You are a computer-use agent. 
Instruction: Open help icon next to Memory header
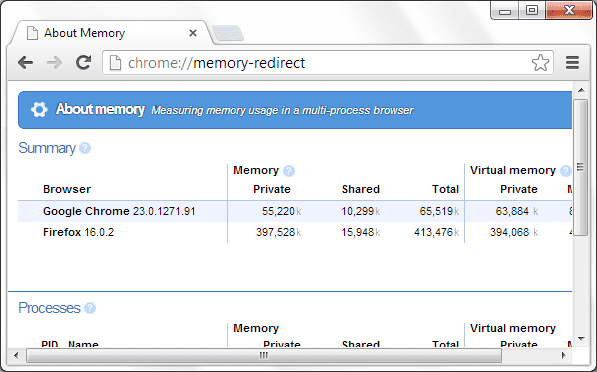[289, 171]
